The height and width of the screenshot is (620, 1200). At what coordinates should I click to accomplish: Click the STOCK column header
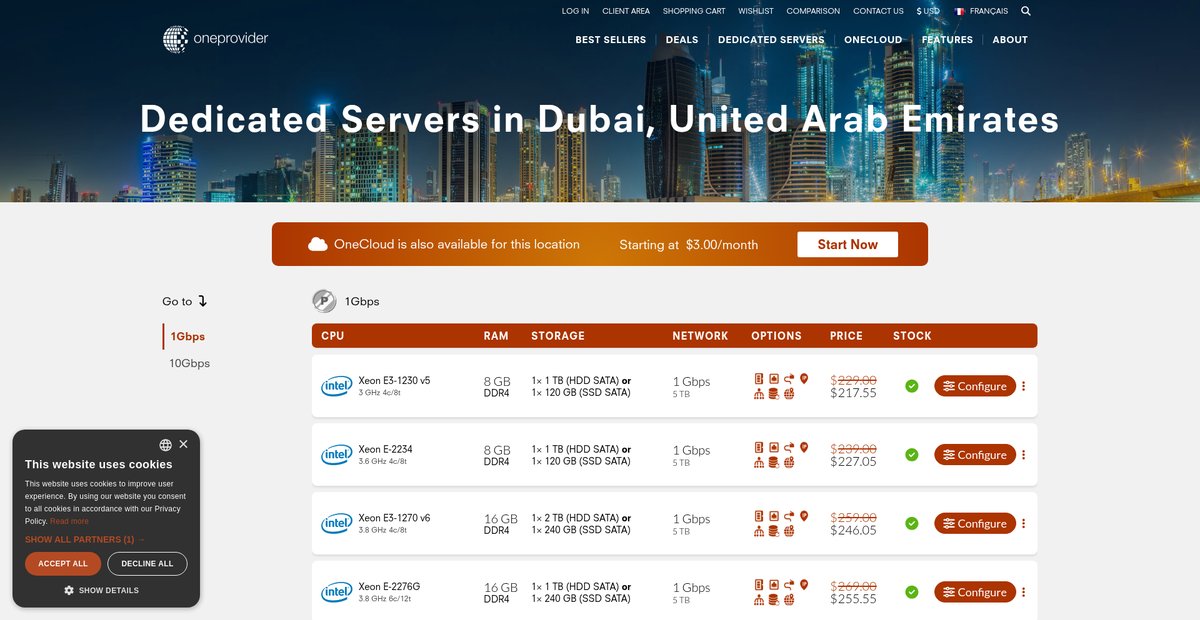pyautogui.click(x=912, y=336)
